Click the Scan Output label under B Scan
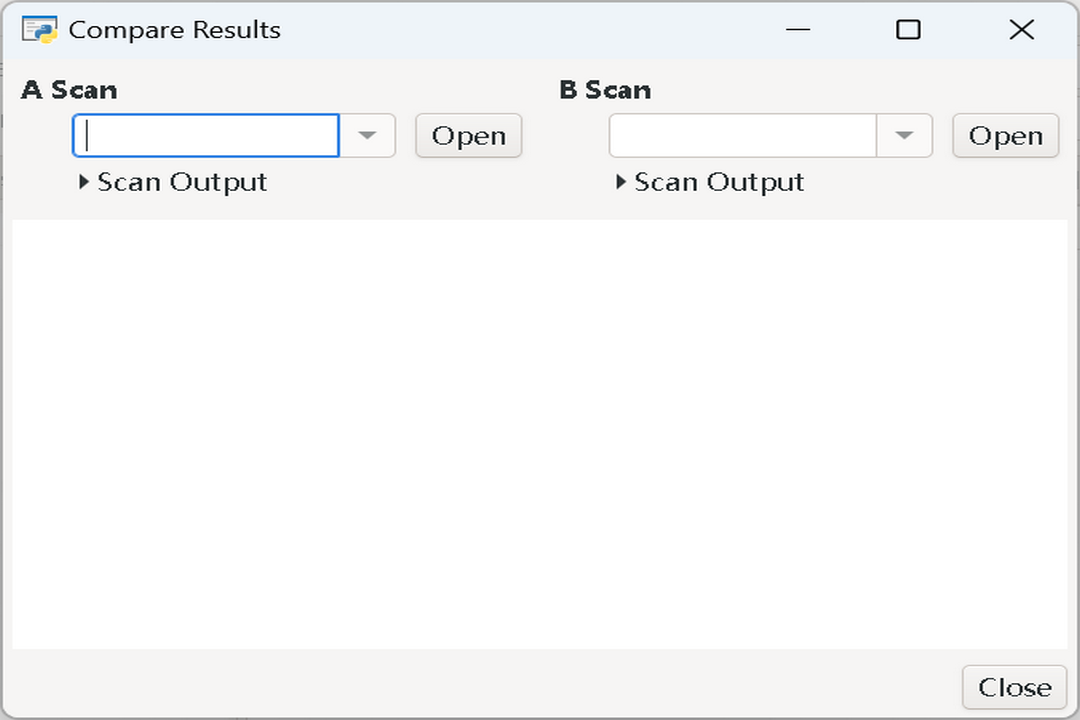 [719, 182]
